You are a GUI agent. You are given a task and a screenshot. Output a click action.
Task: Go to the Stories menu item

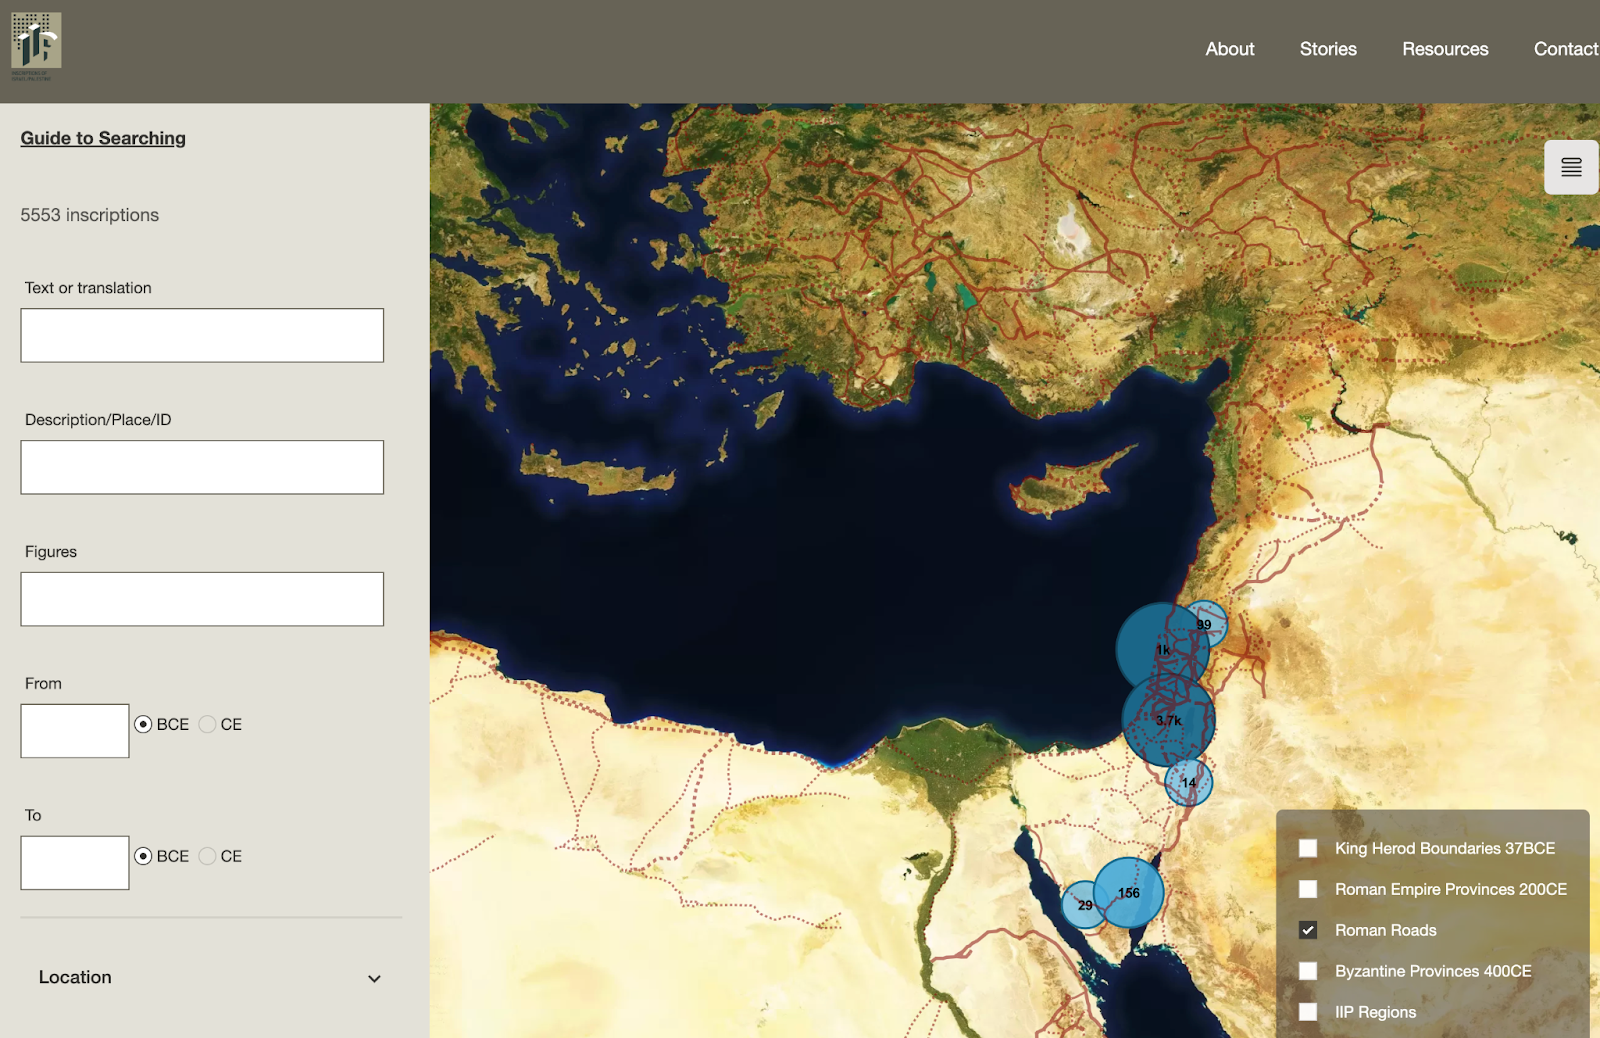[1327, 49]
